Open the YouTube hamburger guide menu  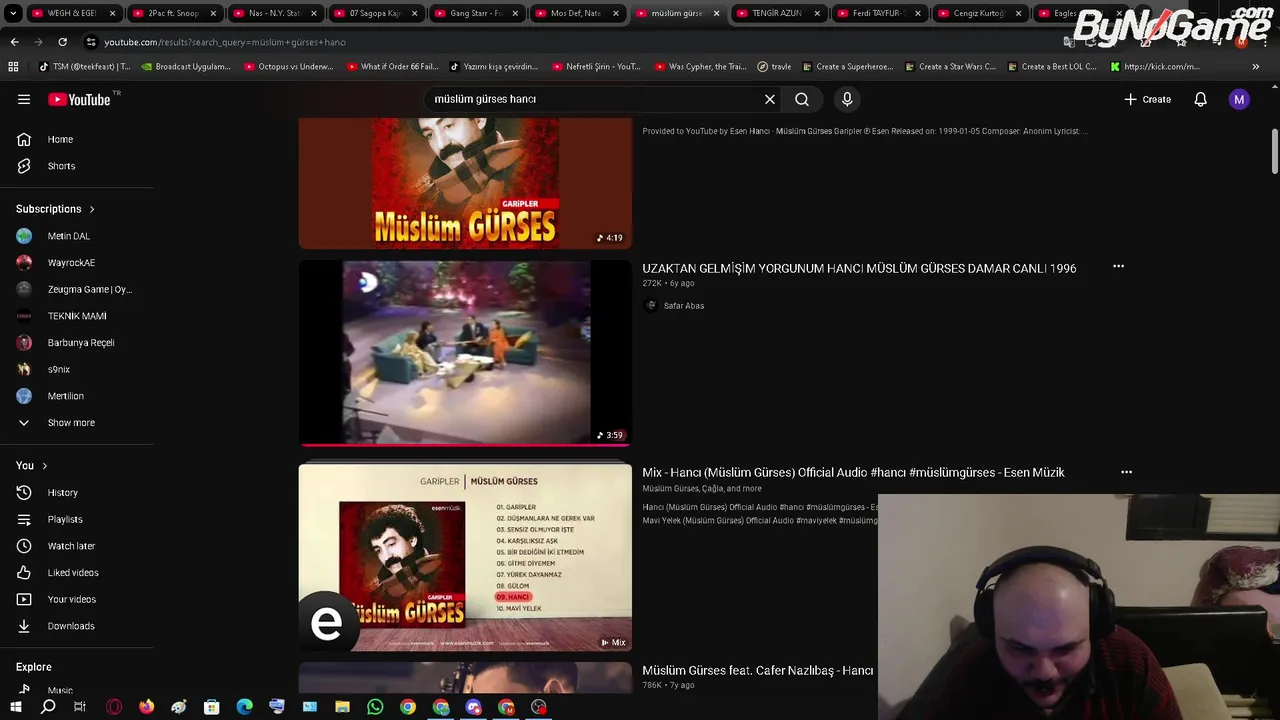pyautogui.click(x=24, y=99)
